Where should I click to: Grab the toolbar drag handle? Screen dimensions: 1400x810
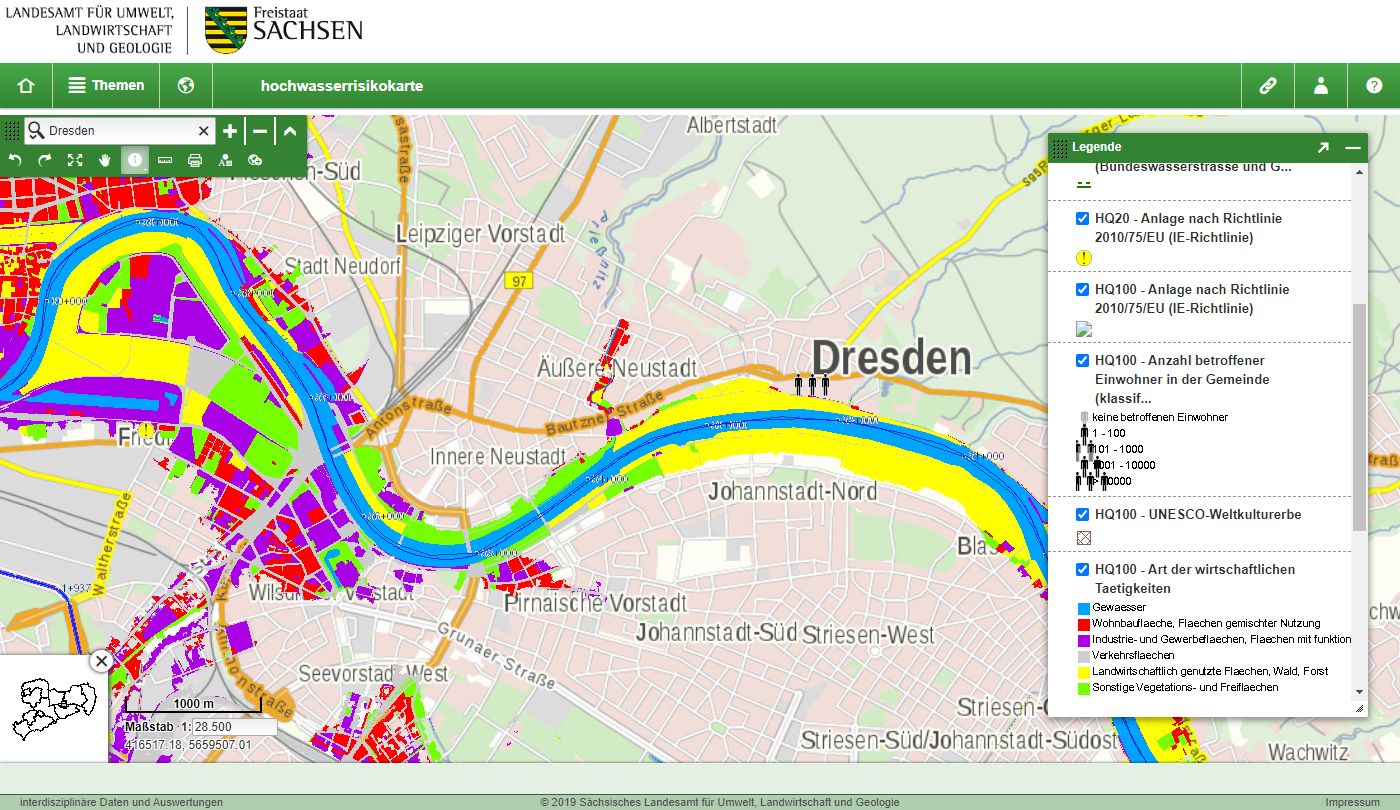(12, 131)
